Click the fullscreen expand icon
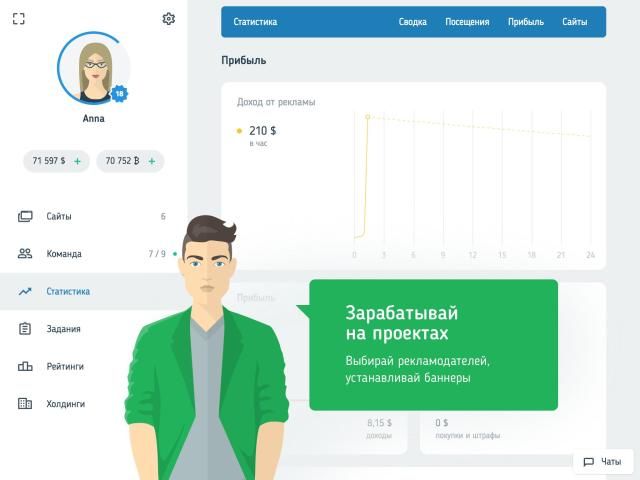This screenshot has width=640, height=480. point(18,19)
